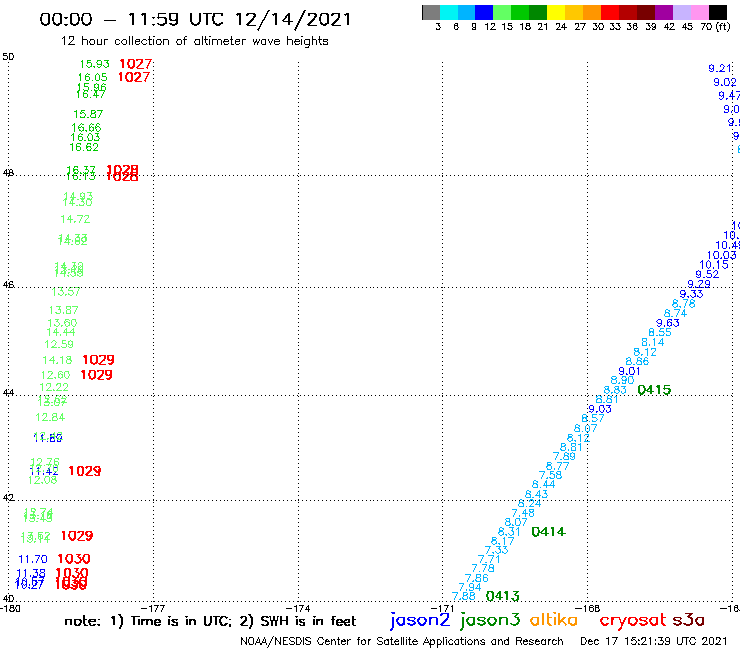Click the cyan swatch in the color scale

tap(449, 12)
